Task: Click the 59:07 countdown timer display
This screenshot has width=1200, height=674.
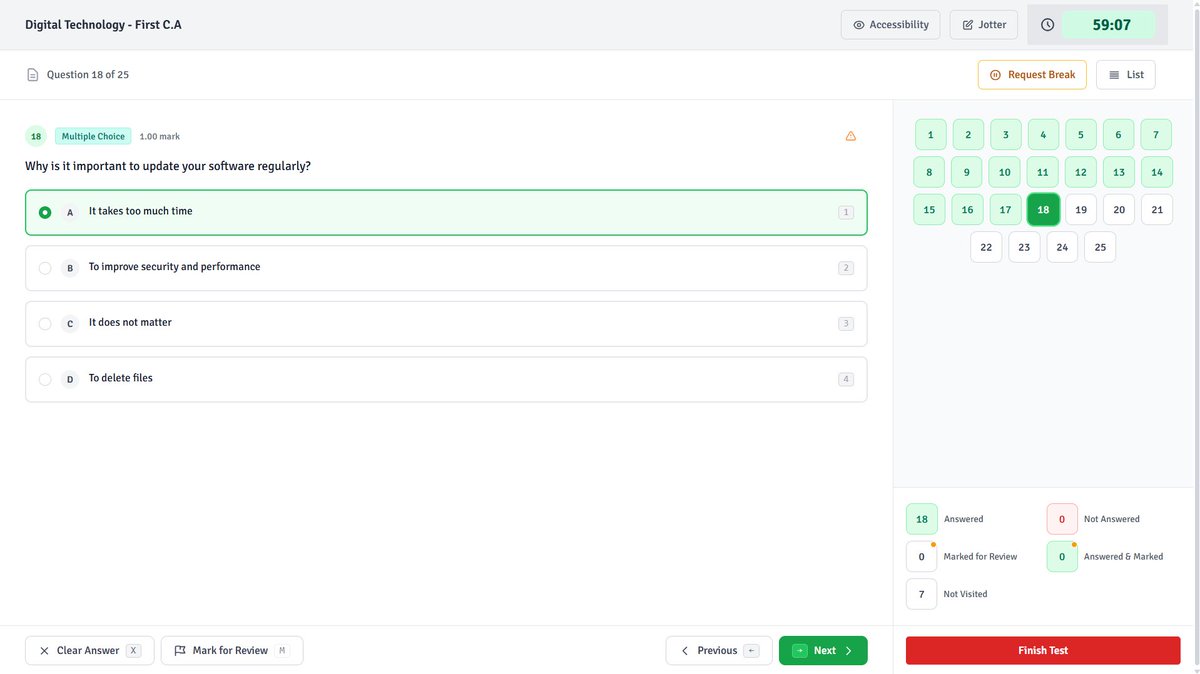Action: pos(1111,25)
